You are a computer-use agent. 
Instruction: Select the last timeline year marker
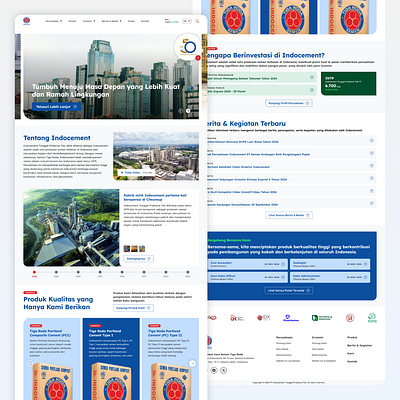pyautogui.click(x=188, y=272)
